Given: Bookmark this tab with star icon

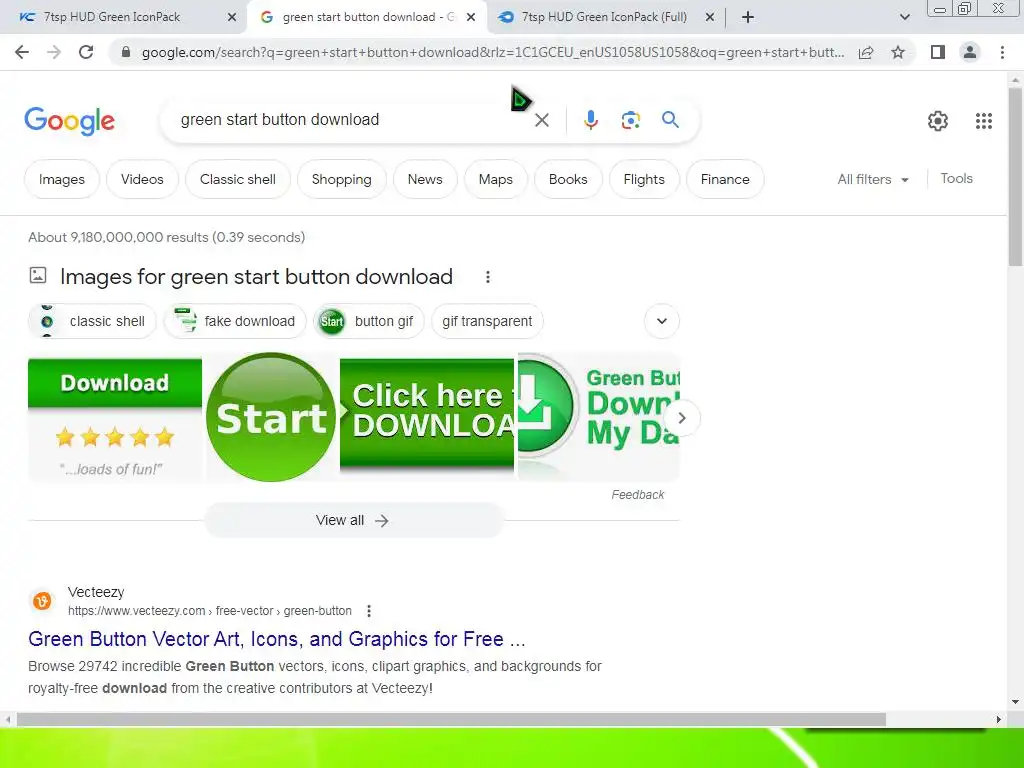Looking at the screenshot, I should tap(898, 52).
